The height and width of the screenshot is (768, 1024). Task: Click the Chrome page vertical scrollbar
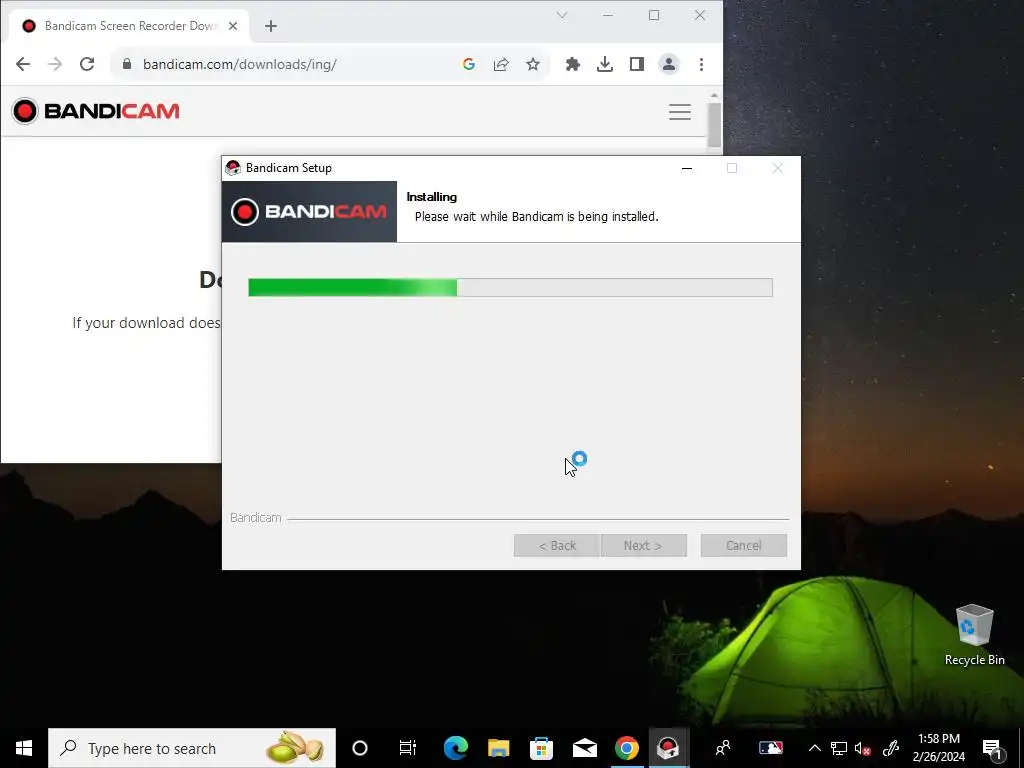[714, 125]
